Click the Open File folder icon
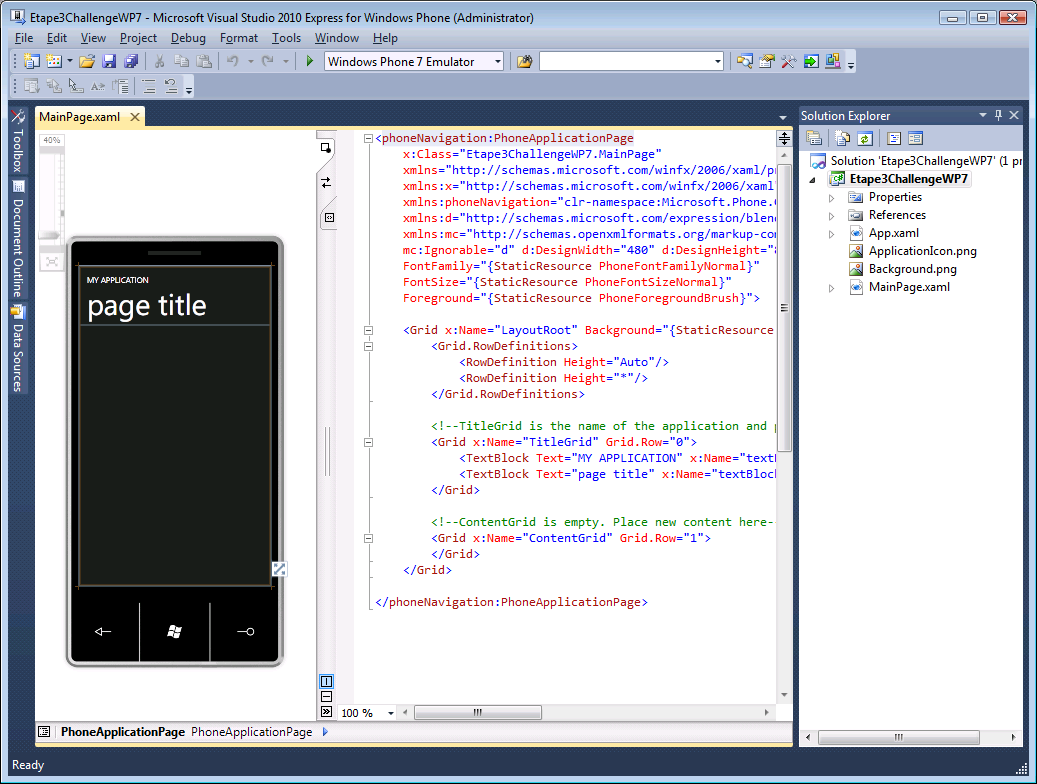Image resolution: width=1037 pixels, height=784 pixels. coord(88,62)
